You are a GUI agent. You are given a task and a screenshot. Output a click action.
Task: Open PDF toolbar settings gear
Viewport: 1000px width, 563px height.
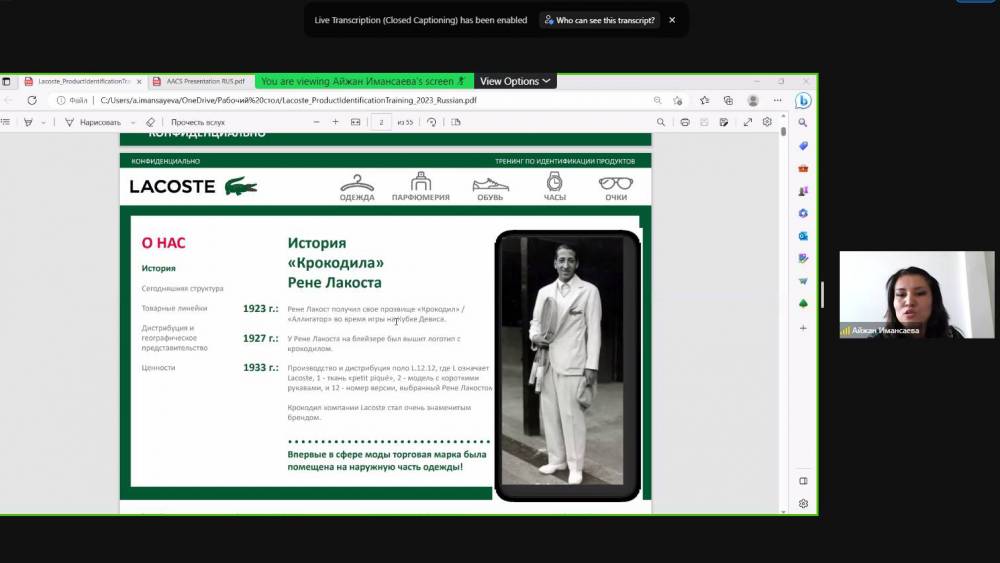coord(767,122)
